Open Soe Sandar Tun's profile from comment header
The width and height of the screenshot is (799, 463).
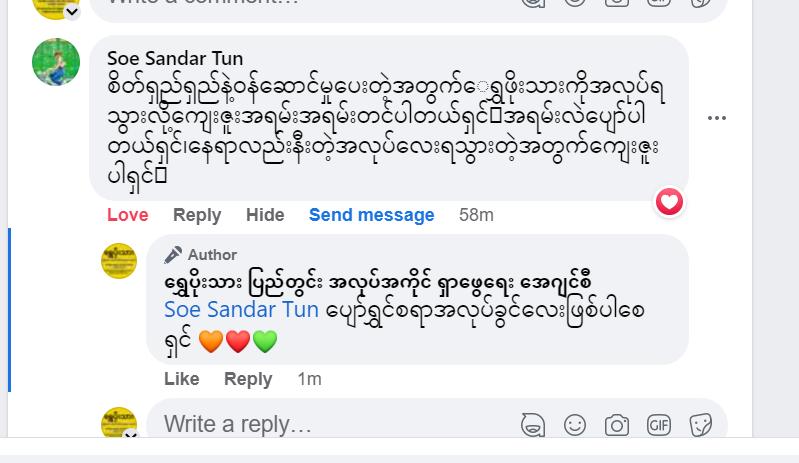pos(175,58)
